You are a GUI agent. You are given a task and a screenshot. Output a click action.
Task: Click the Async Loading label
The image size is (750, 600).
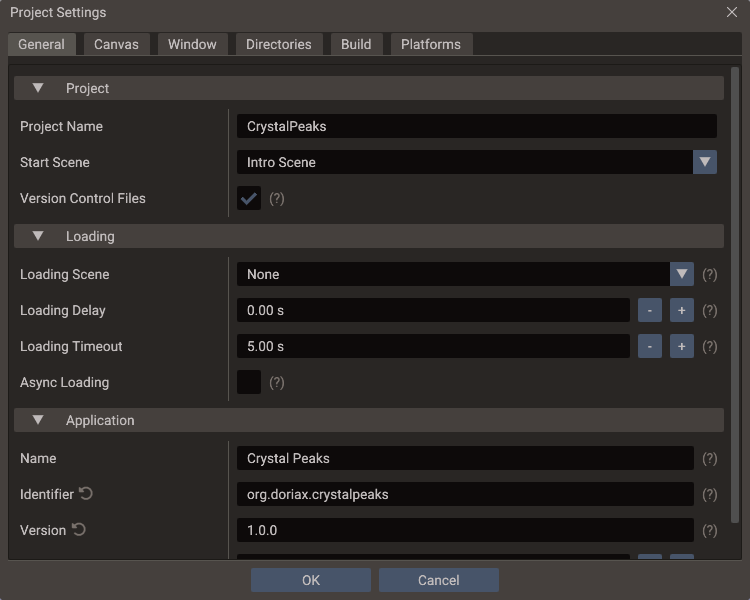(x=65, y=382)
